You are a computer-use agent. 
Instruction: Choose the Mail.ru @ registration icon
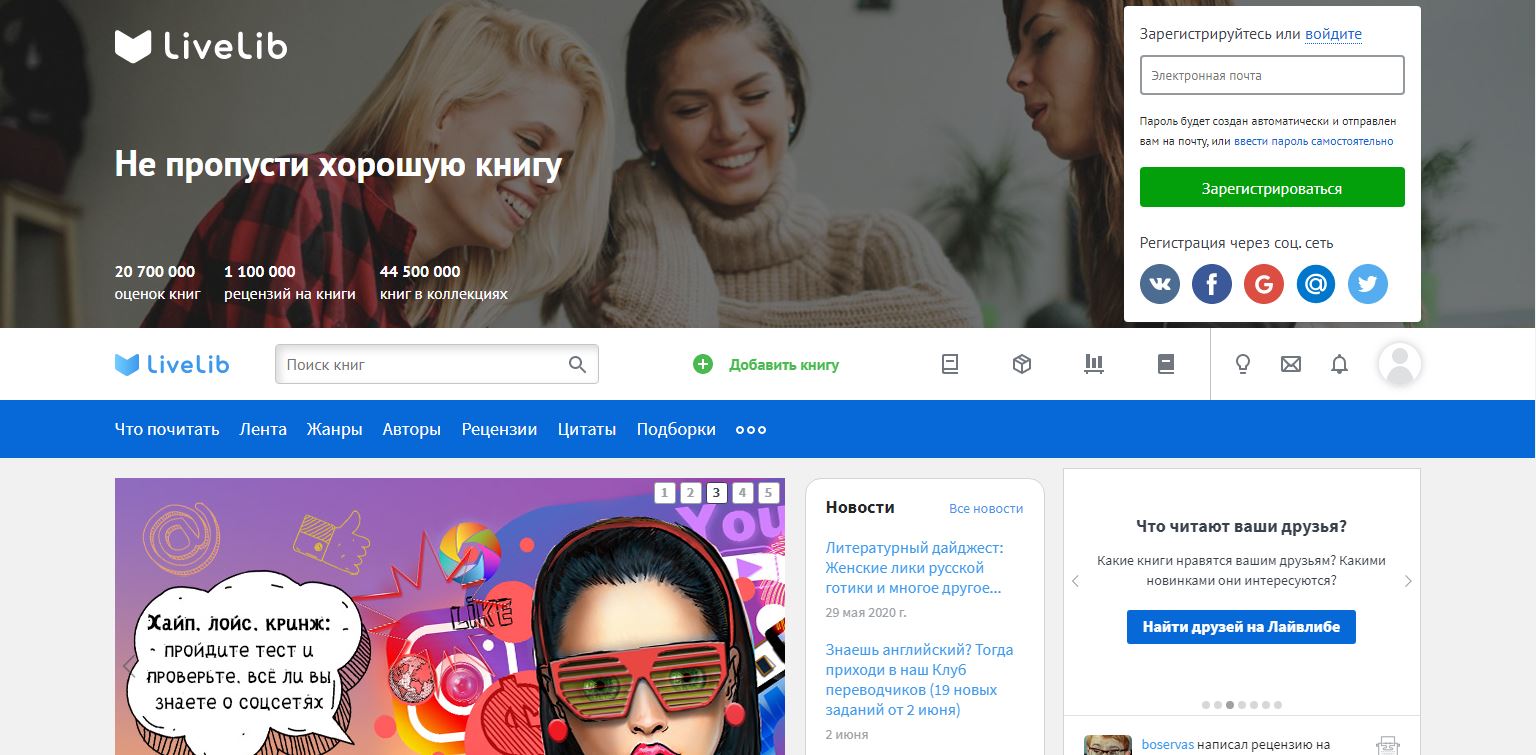tap(1316, 285)
